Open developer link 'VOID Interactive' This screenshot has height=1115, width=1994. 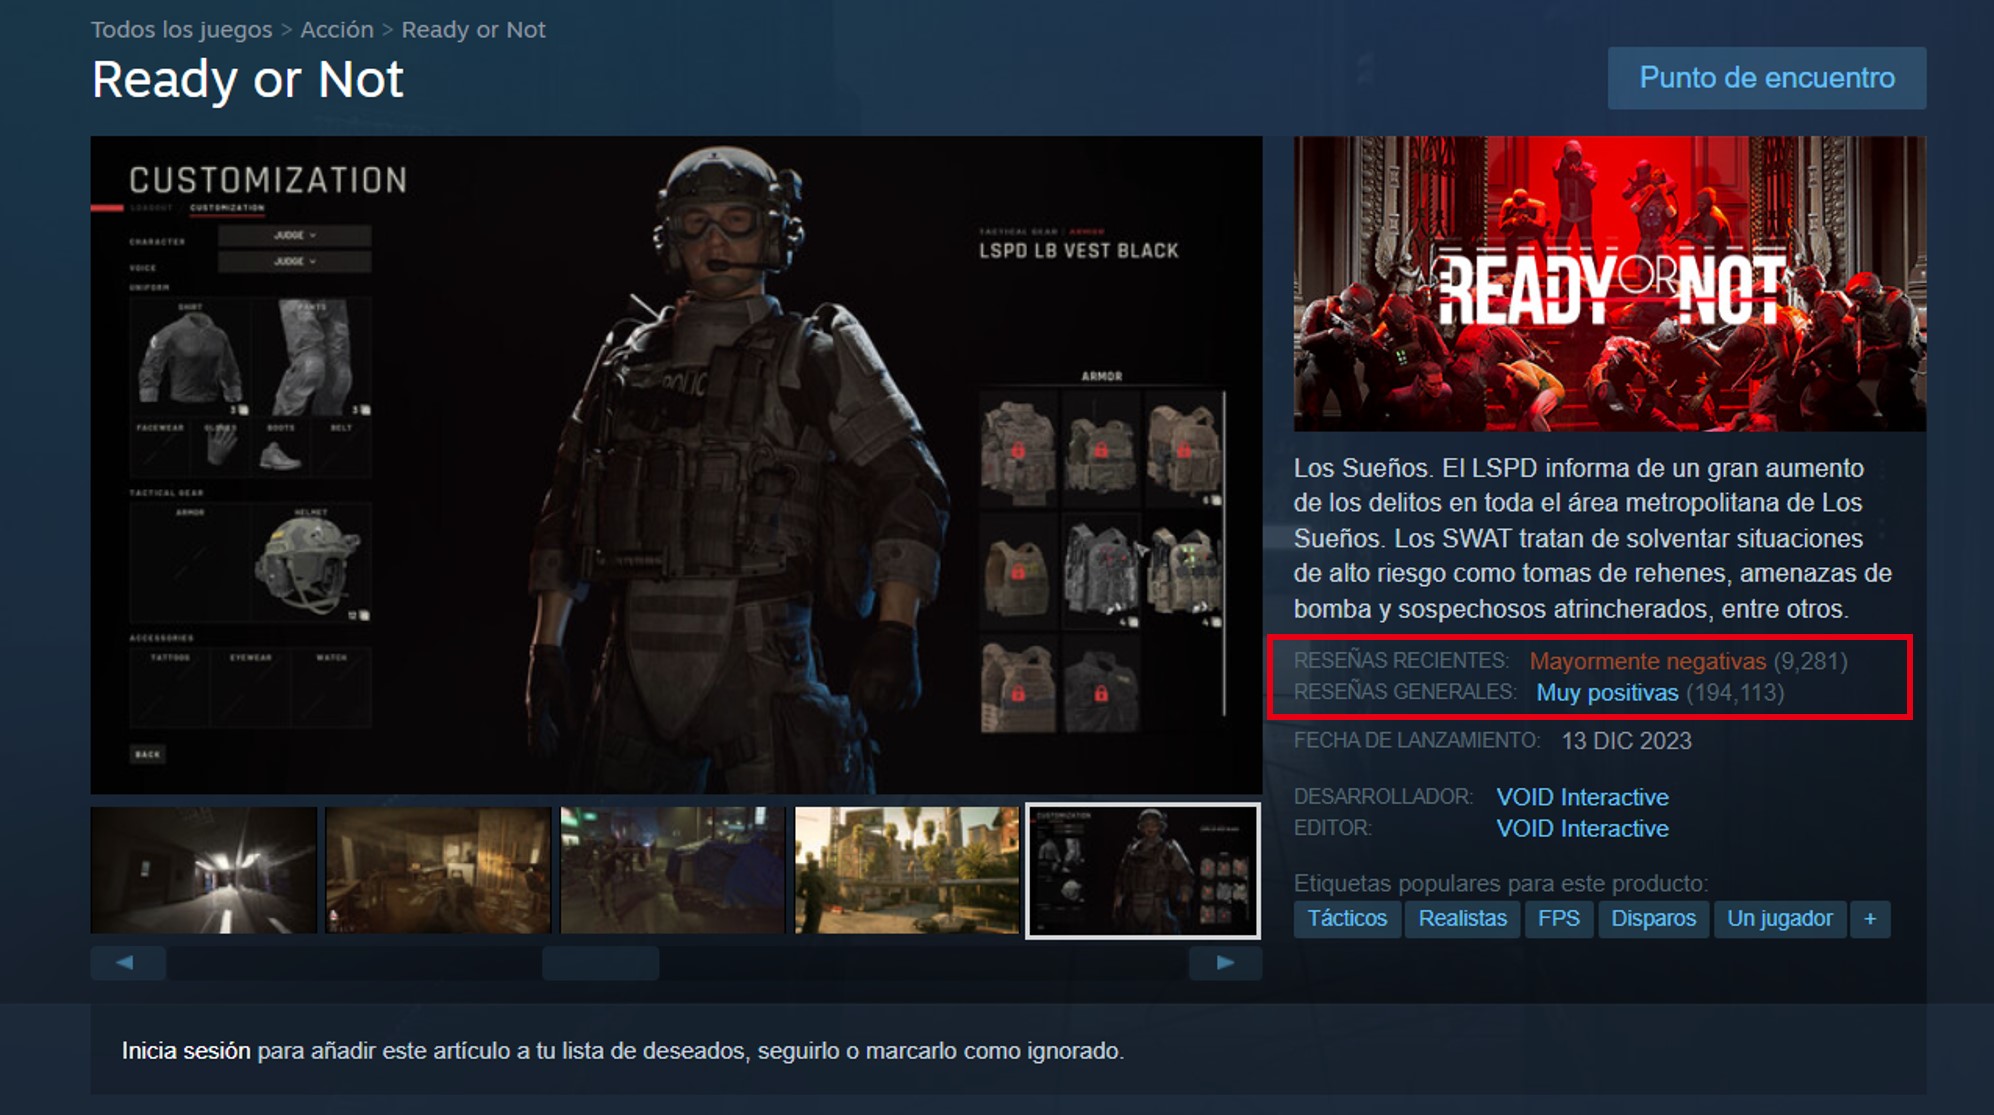tap(1582, 797)
